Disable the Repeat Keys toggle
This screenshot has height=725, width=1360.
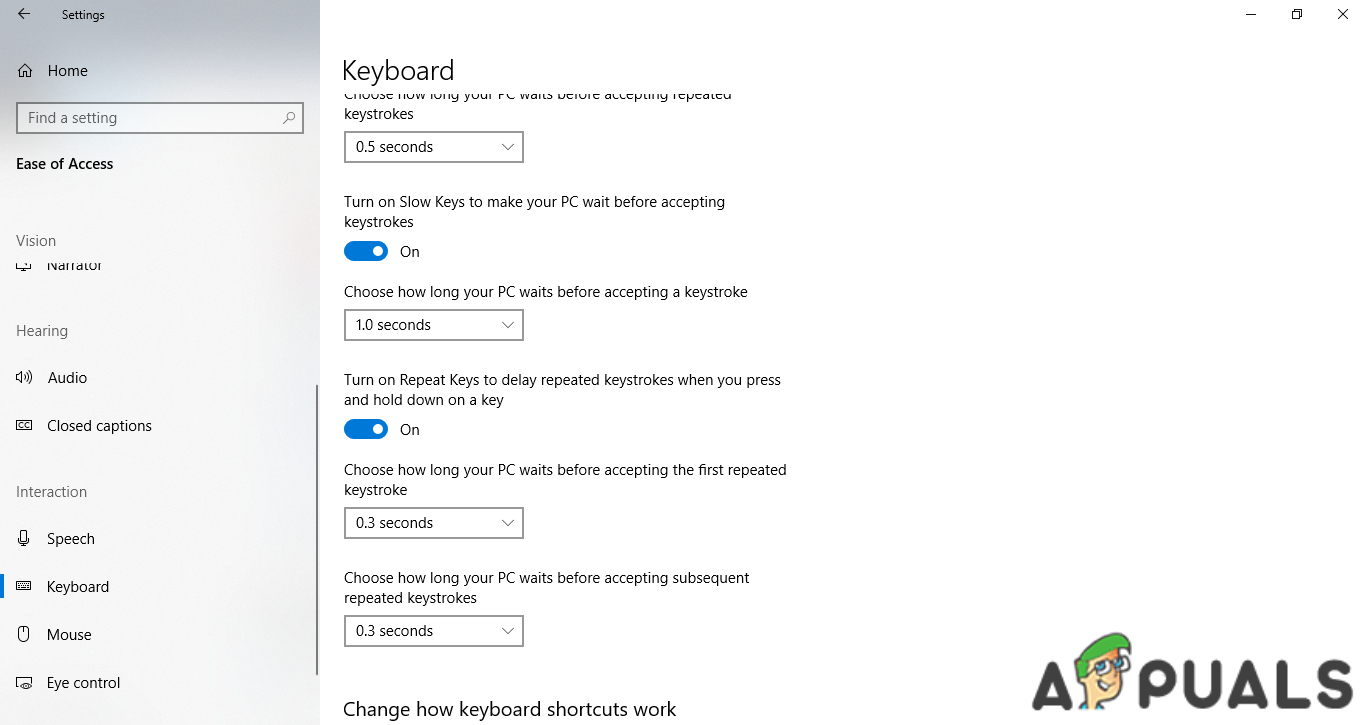point(366,430)
